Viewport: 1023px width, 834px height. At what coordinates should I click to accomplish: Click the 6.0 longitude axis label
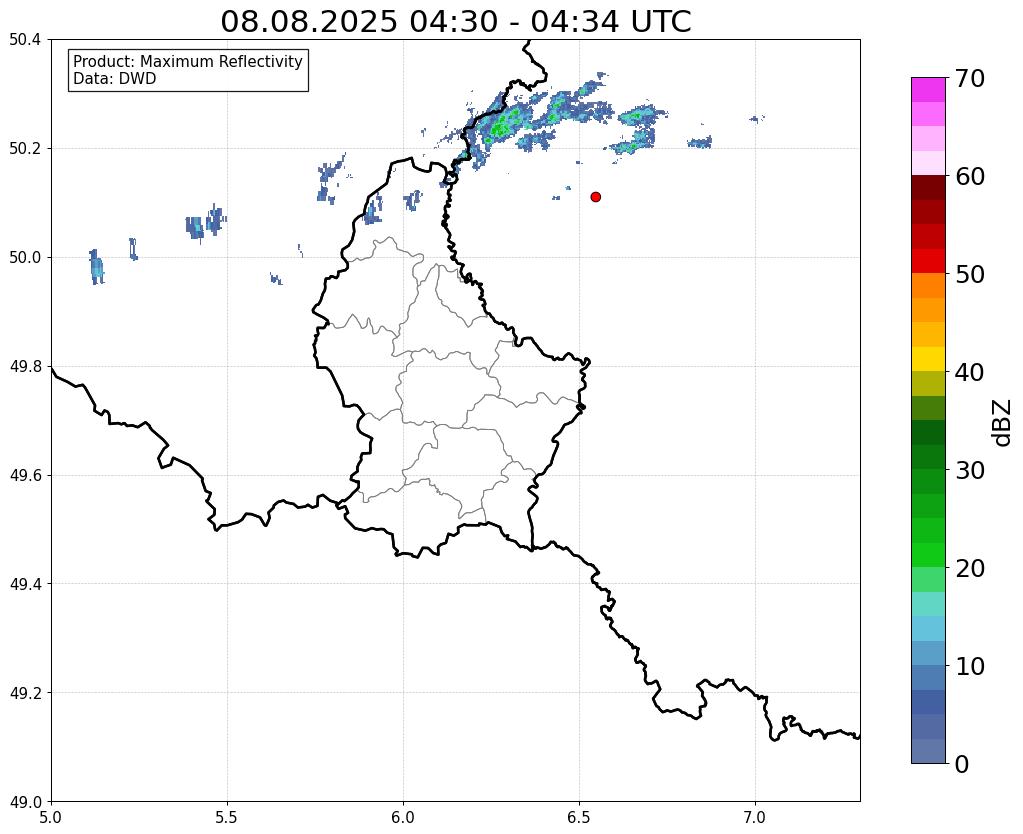403,817
